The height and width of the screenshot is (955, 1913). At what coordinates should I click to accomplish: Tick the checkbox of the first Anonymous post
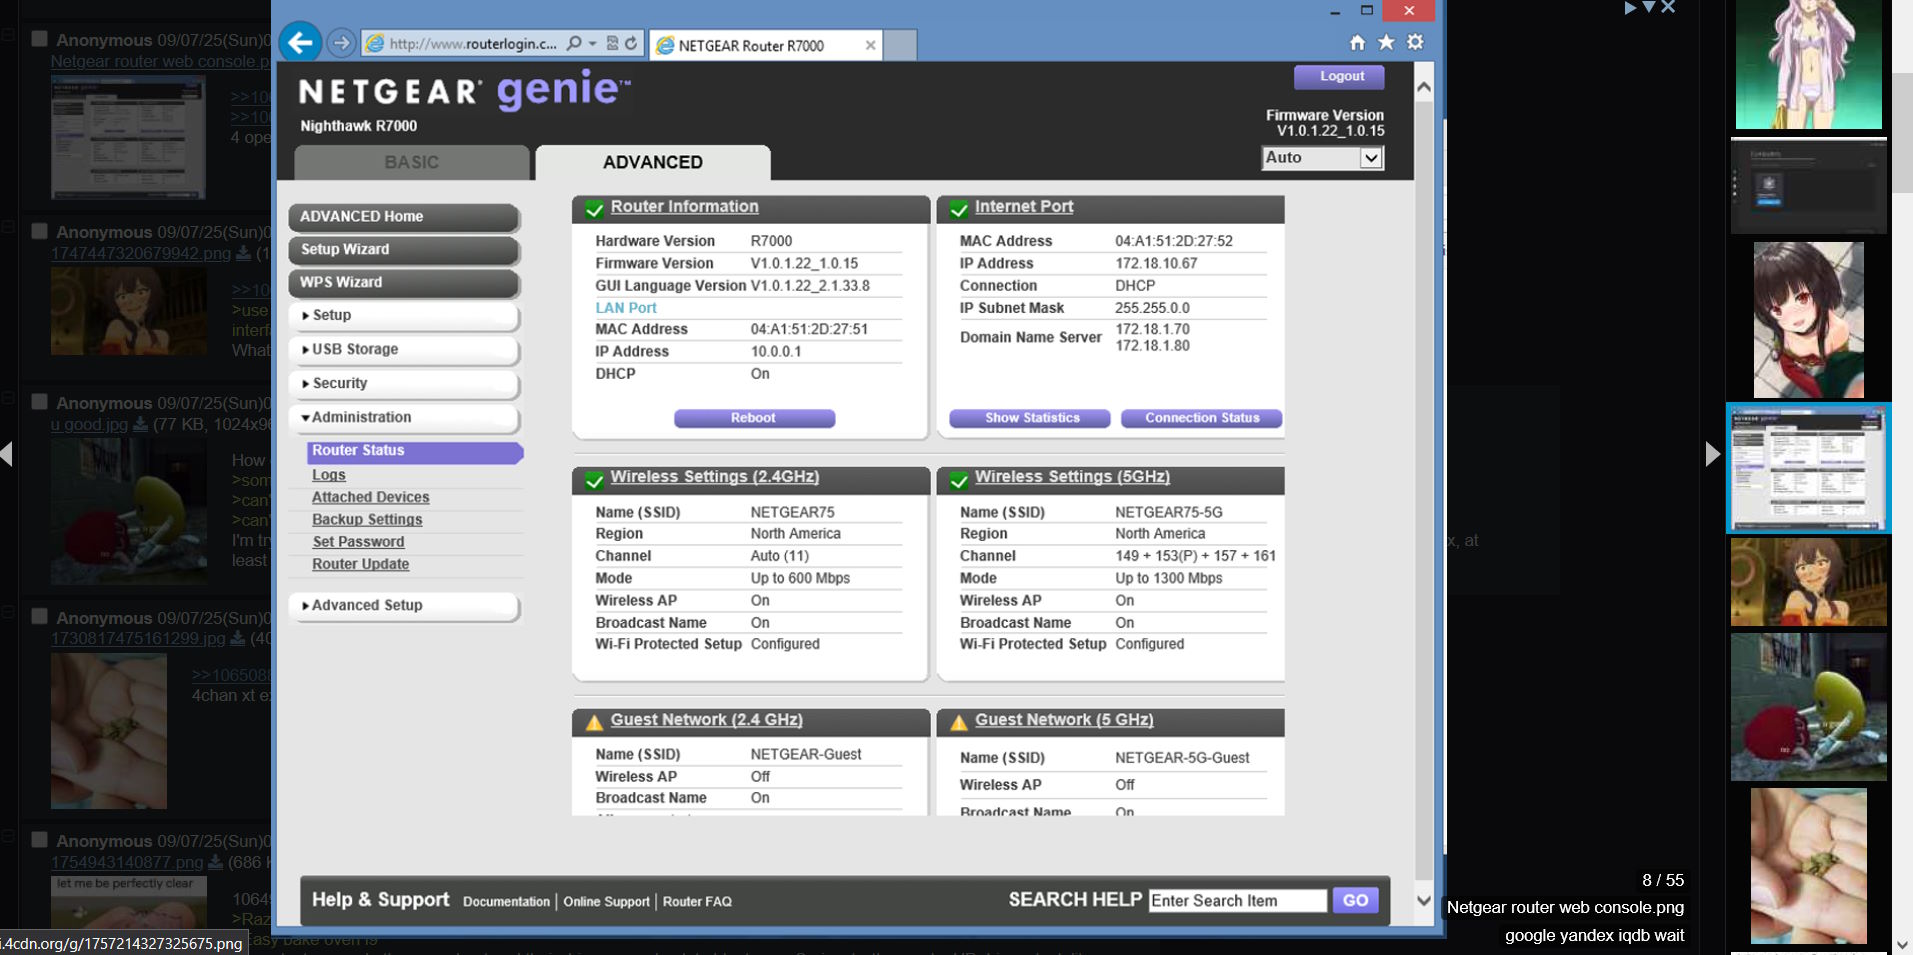tap(39, 39)
